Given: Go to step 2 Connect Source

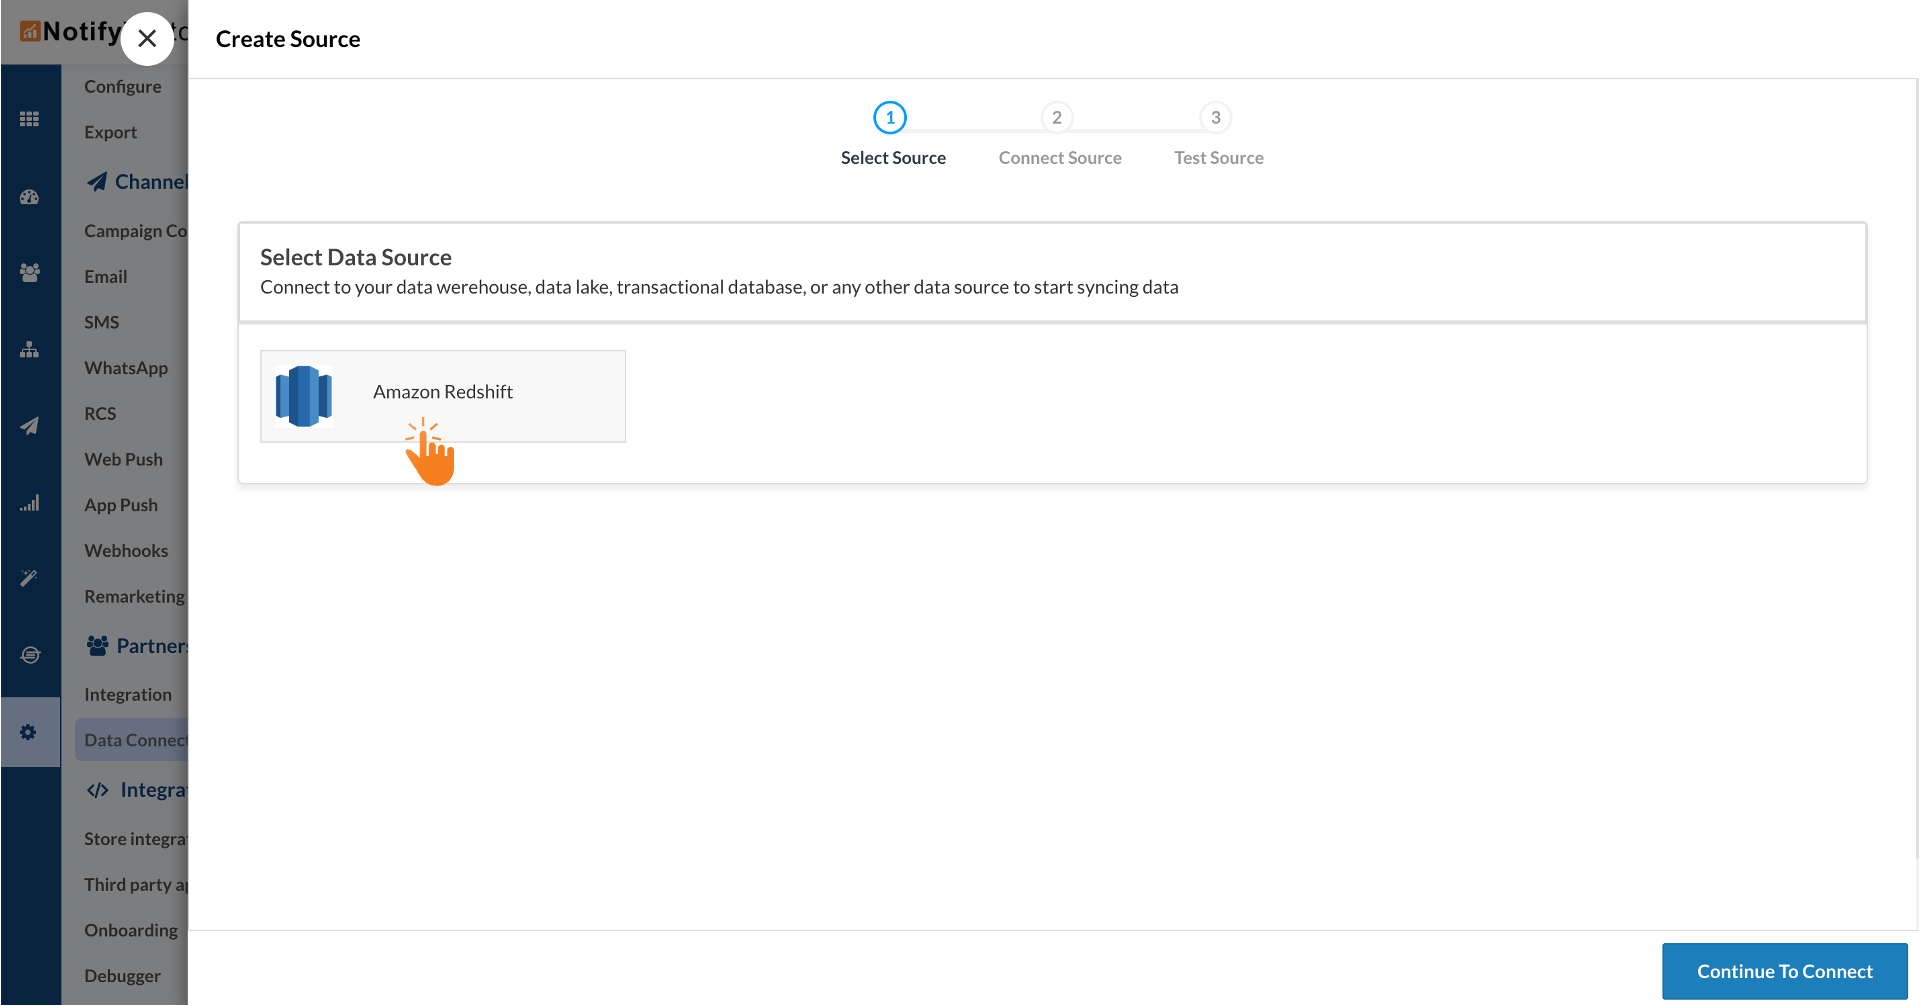Looking at the screenshot, I should point(1057,118).
